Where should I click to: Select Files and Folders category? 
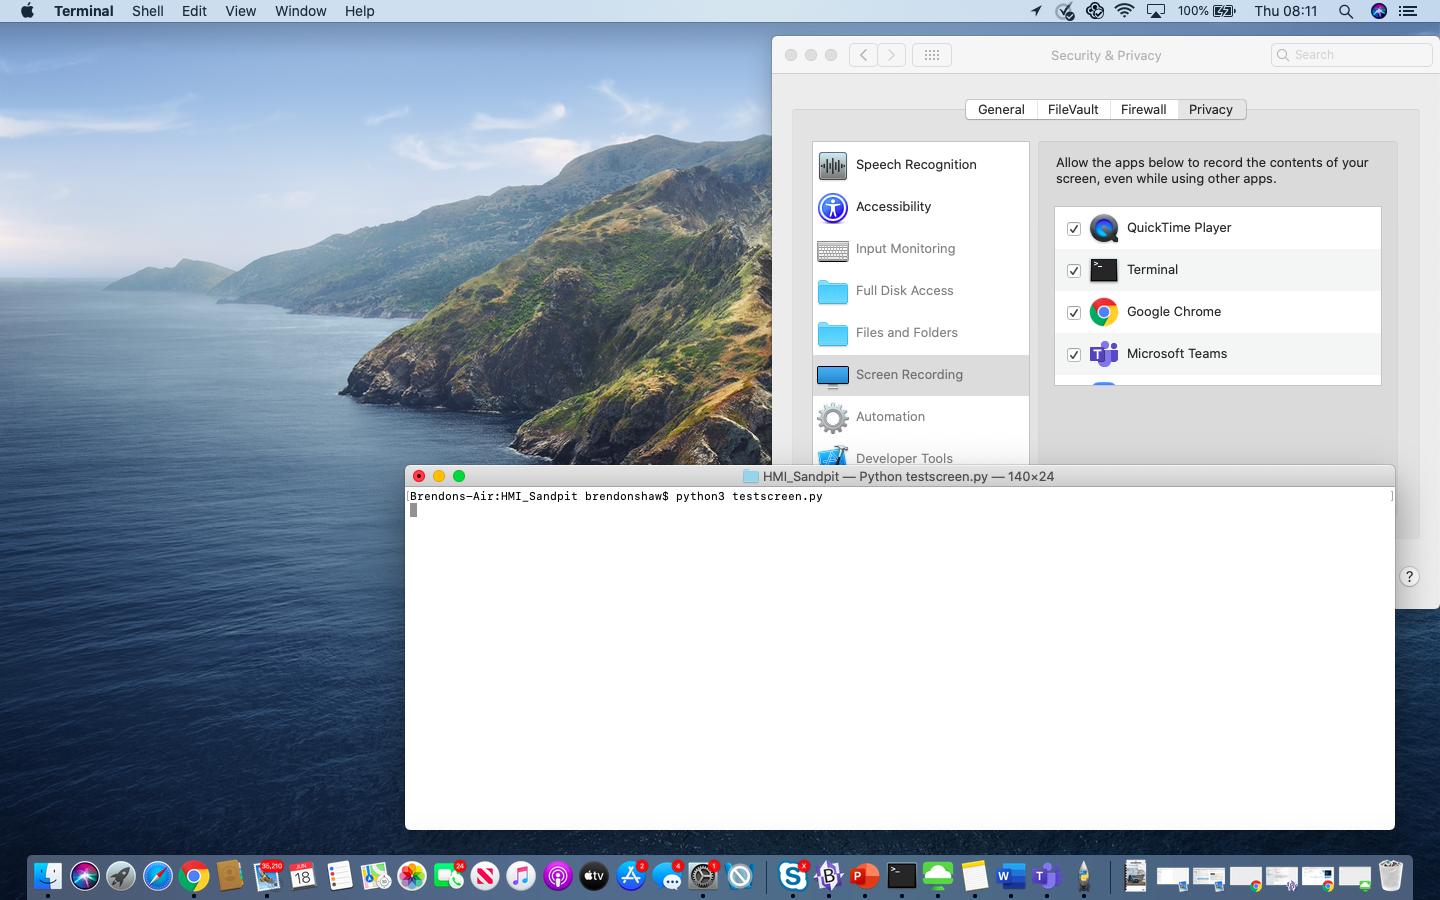click(920, 333)
